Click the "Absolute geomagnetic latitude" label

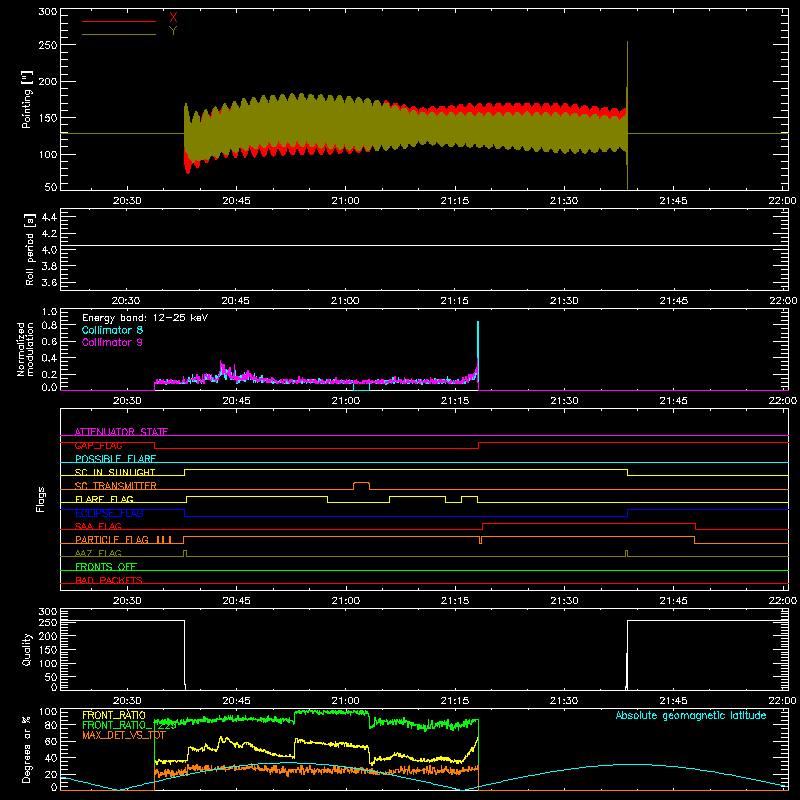[x=691, y=715]
